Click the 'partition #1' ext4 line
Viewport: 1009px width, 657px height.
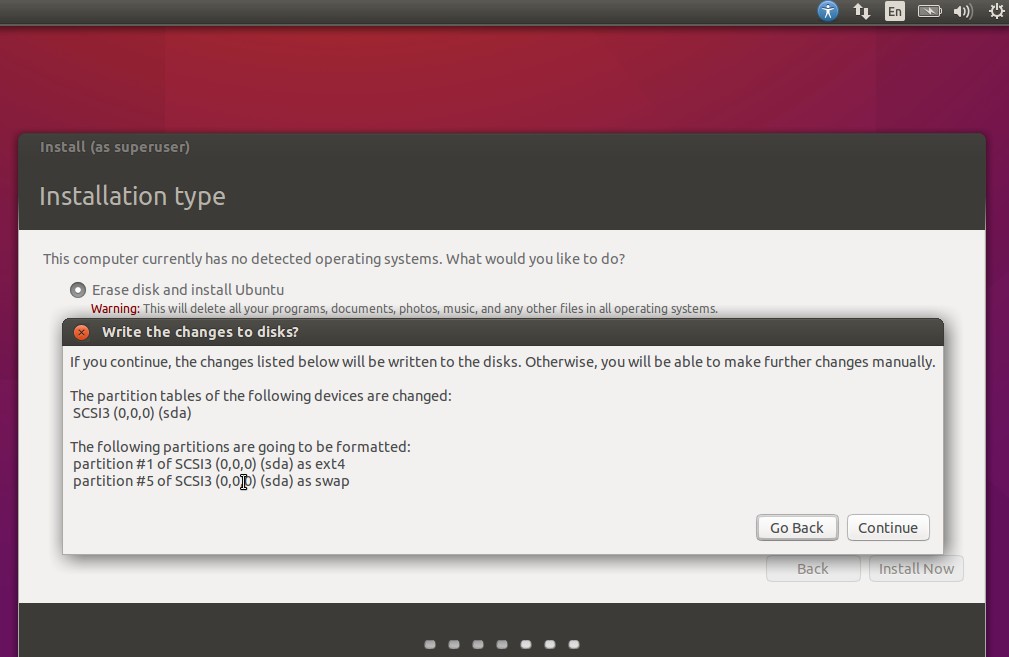[209, 464]
